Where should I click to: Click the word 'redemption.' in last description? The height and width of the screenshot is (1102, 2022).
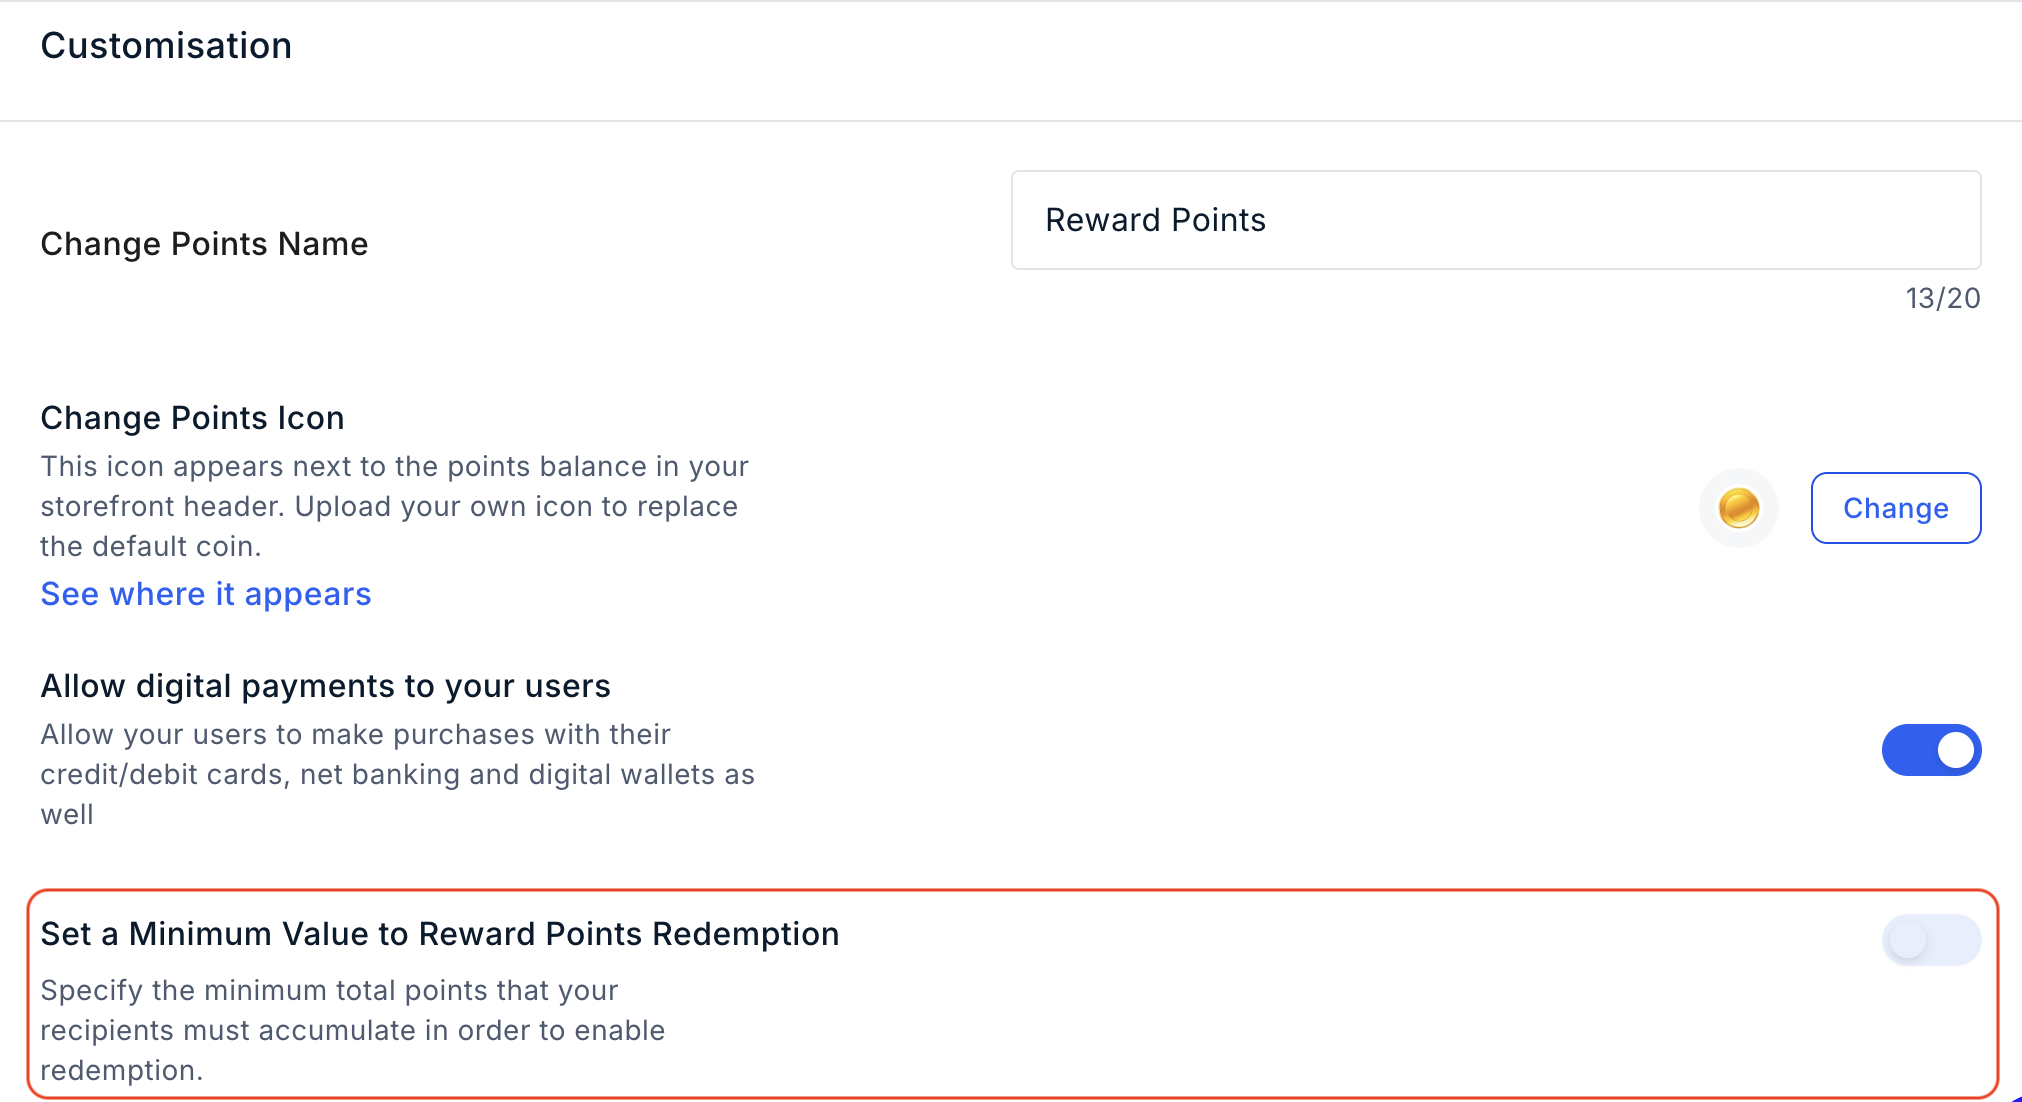pyautogui.click(x=122, y=1071)
